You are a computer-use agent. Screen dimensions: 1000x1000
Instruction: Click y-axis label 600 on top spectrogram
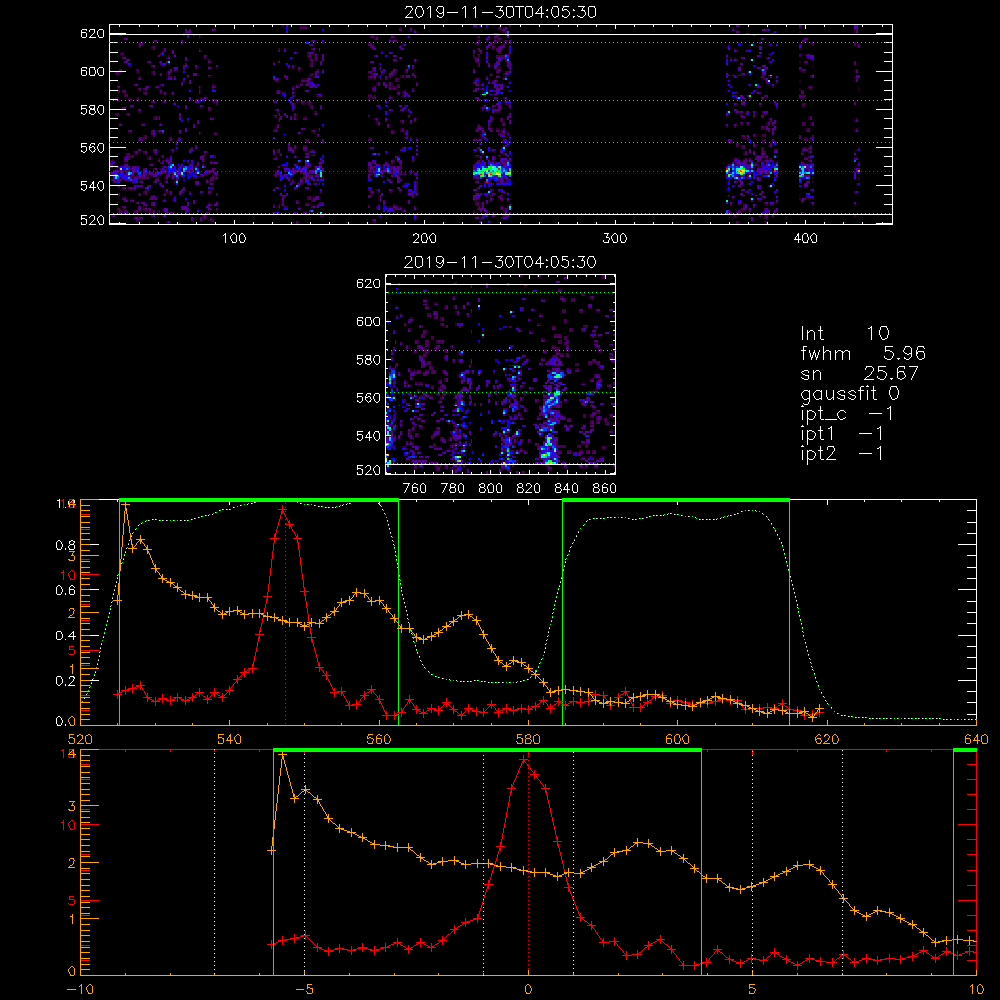coord(92,71)
